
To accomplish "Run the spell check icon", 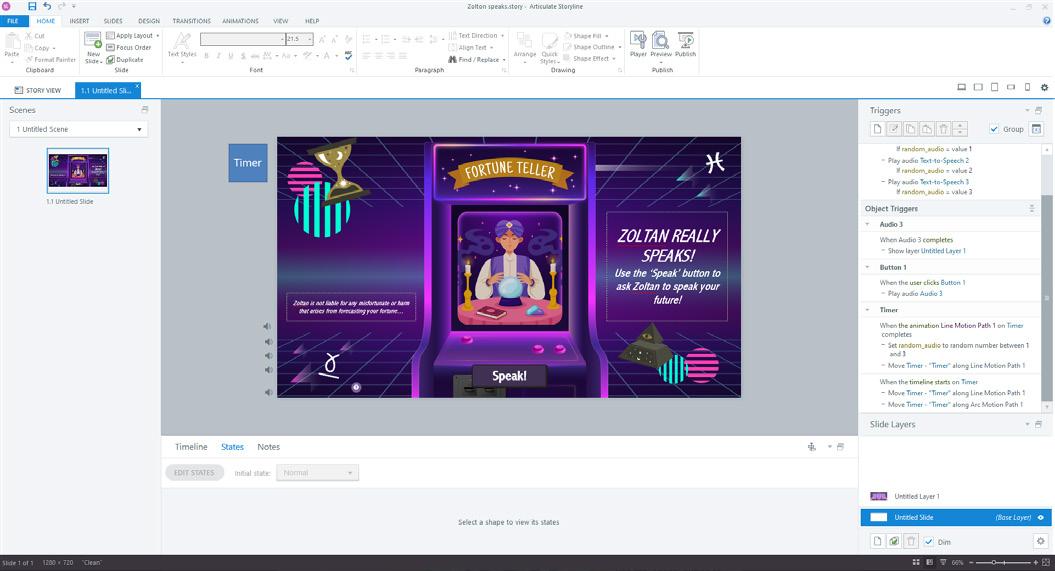I will click(x=349, y=56).
